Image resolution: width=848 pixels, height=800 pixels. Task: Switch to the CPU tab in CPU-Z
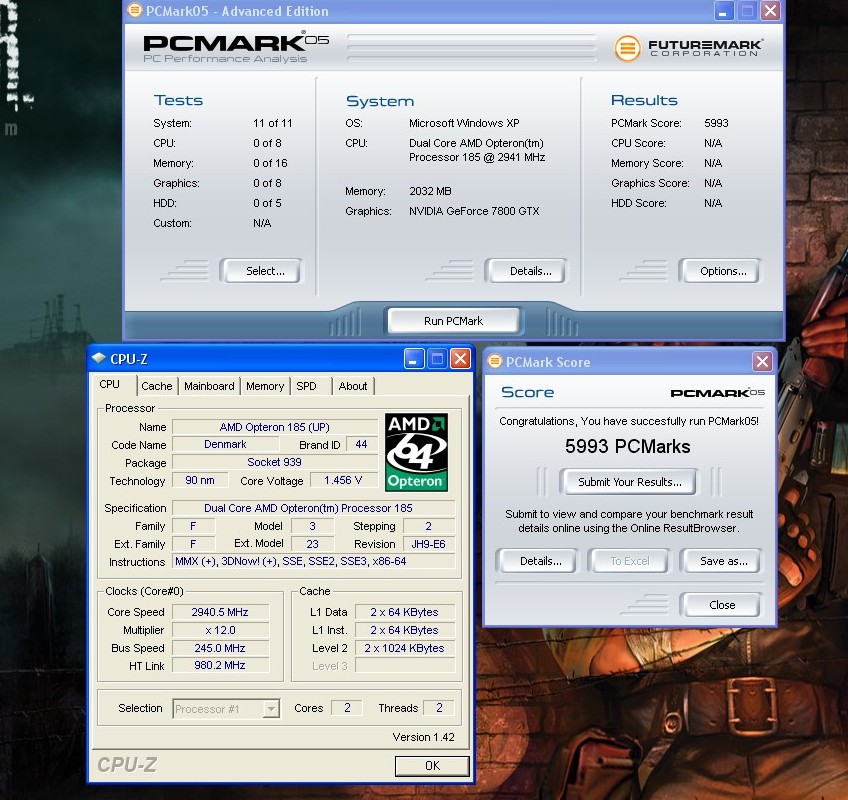tap(109, 385)
